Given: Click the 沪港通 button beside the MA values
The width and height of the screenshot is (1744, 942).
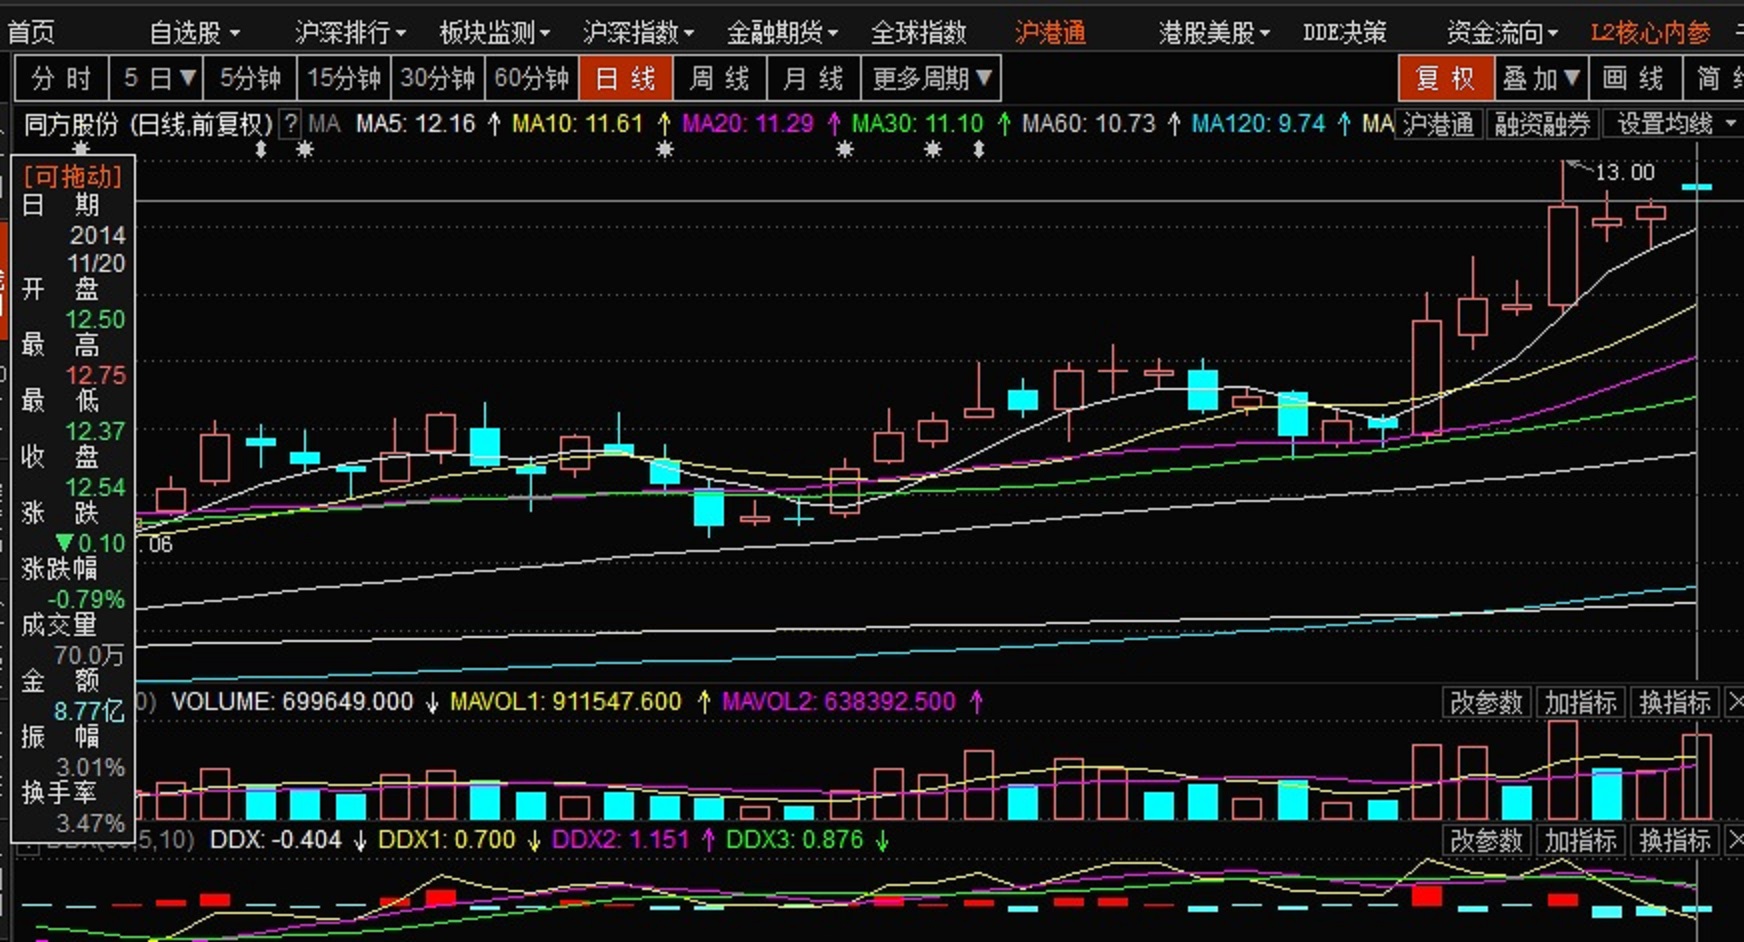Looking at the screenshot, I should pos(1438,124).
